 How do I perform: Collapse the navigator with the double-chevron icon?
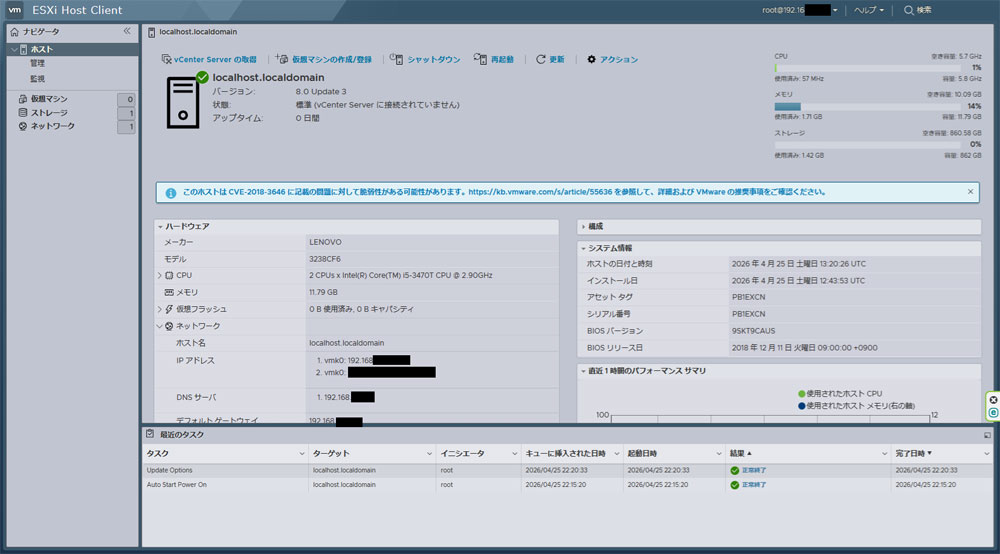pos(127,31)
